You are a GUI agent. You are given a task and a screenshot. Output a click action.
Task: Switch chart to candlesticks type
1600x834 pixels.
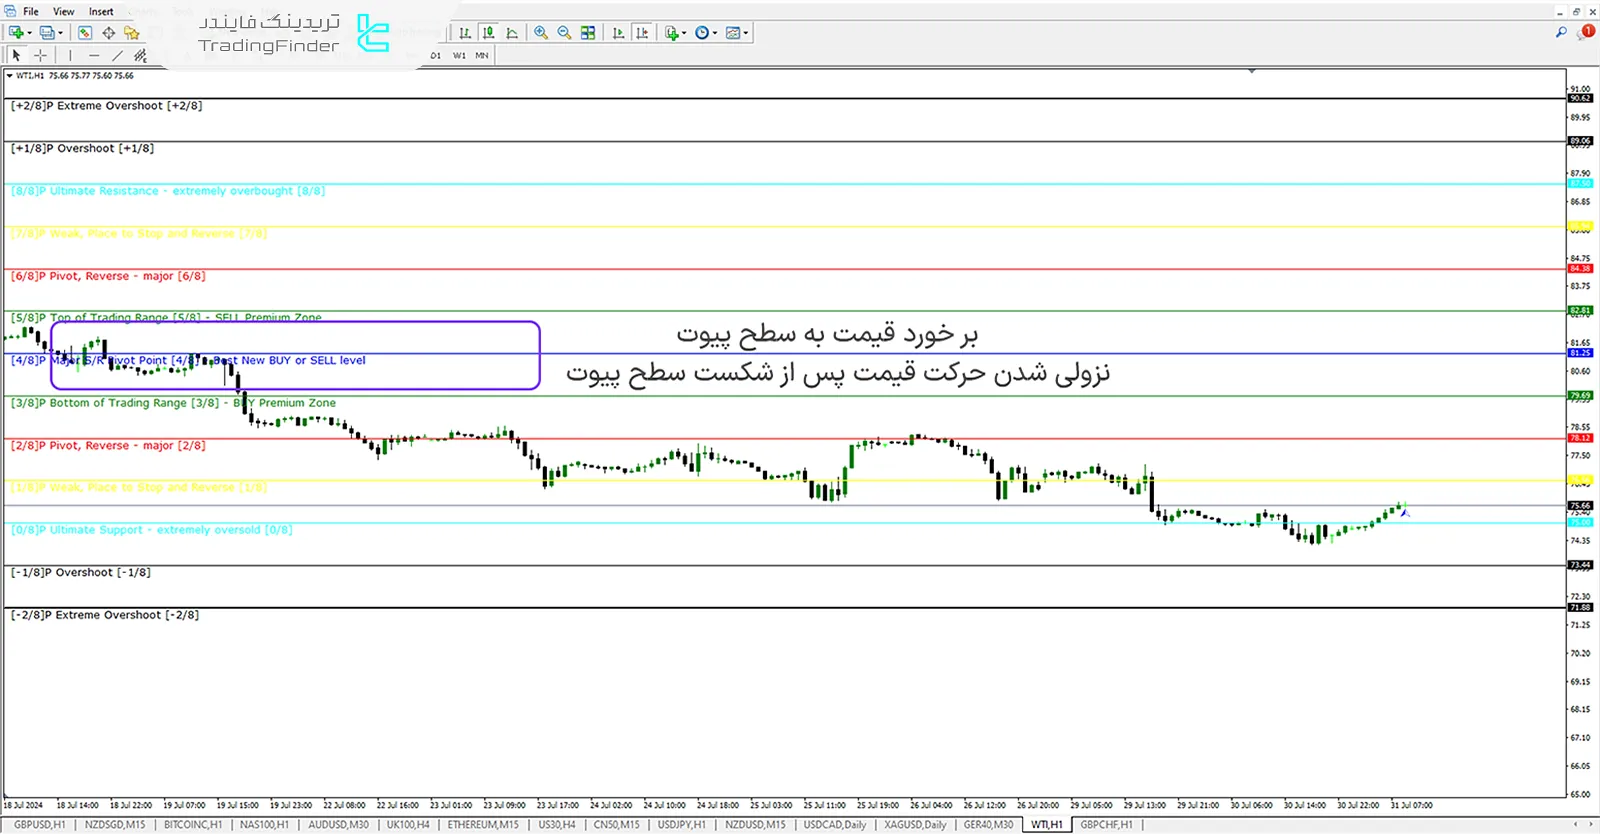tap(489, 33)
